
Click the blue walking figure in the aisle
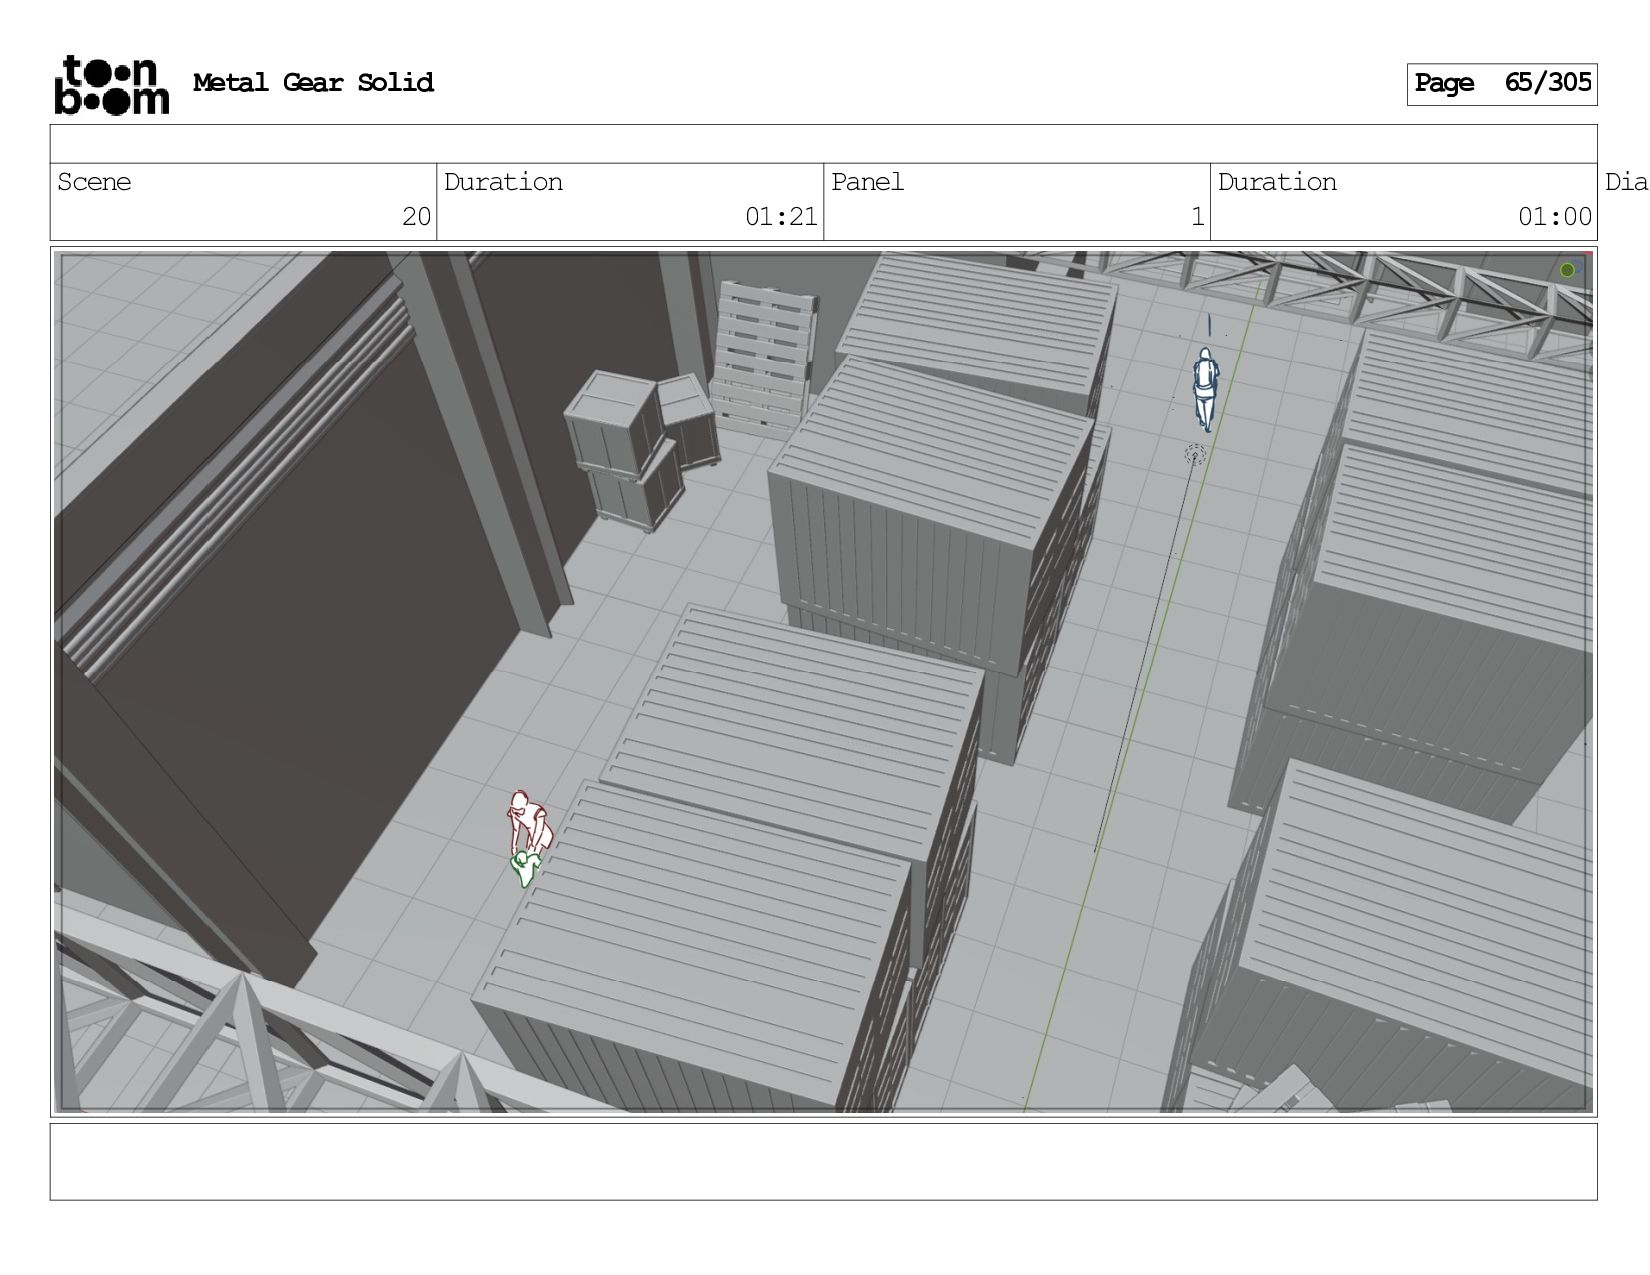(1206, 389)
